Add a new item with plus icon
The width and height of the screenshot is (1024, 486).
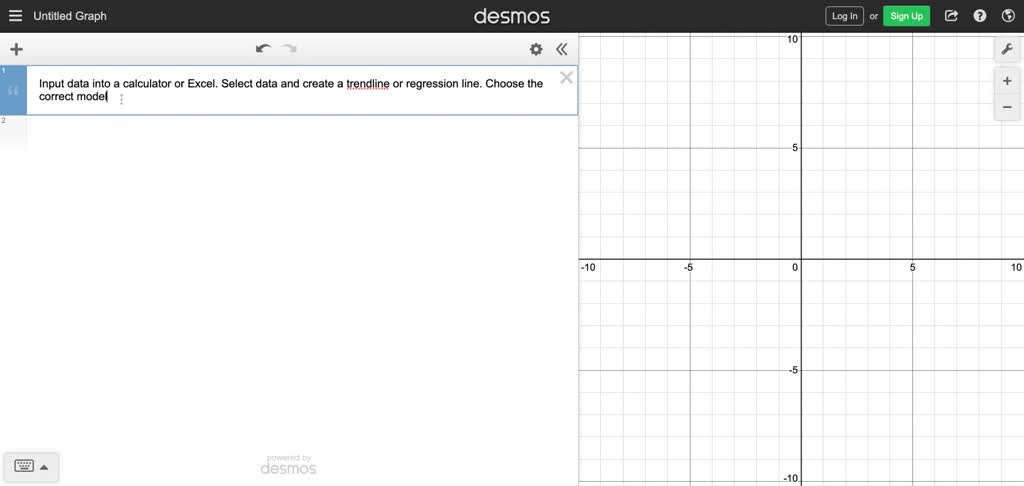[16, 49]
